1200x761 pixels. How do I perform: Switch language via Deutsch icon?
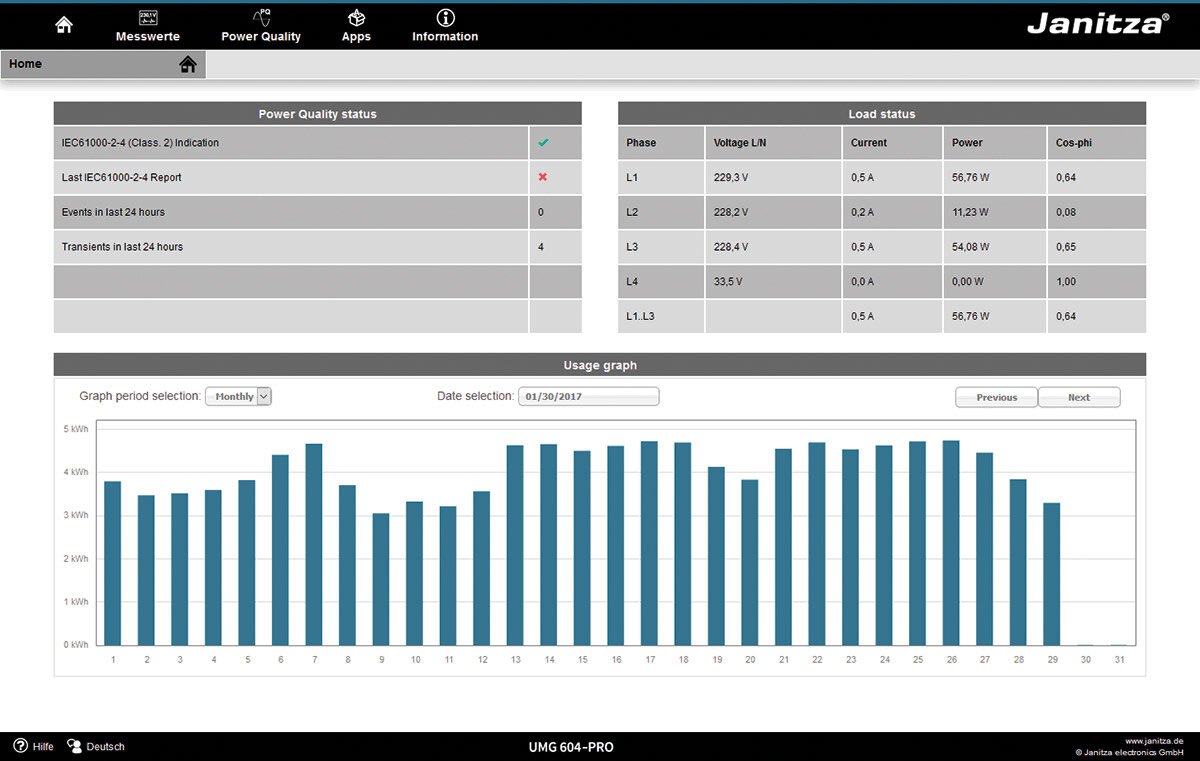[x=74, y=746]
